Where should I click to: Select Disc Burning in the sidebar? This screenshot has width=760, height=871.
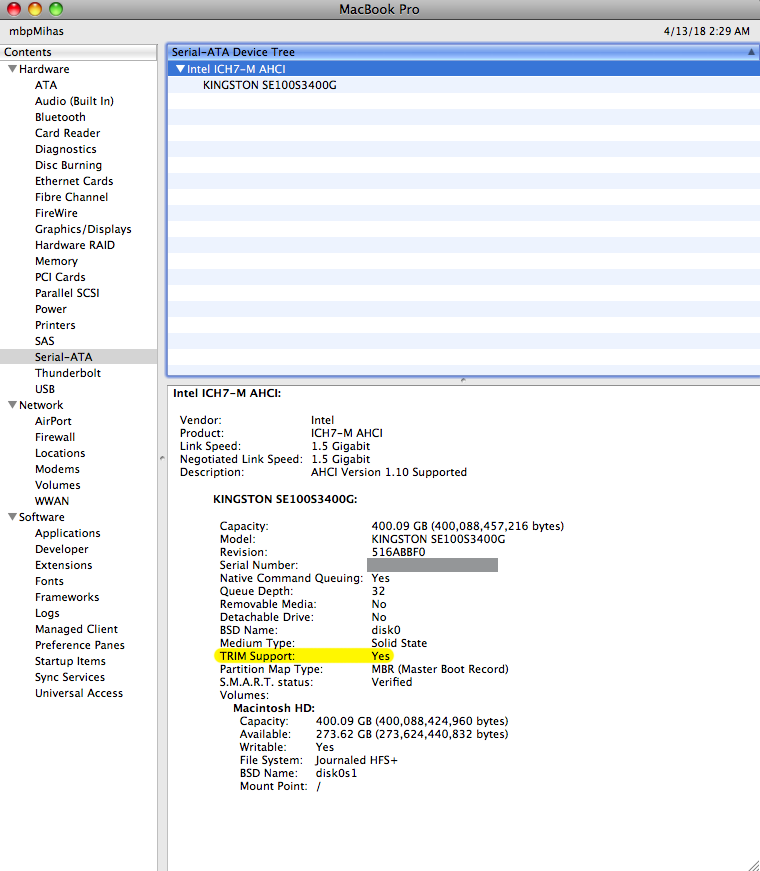(x=68, y=165)
